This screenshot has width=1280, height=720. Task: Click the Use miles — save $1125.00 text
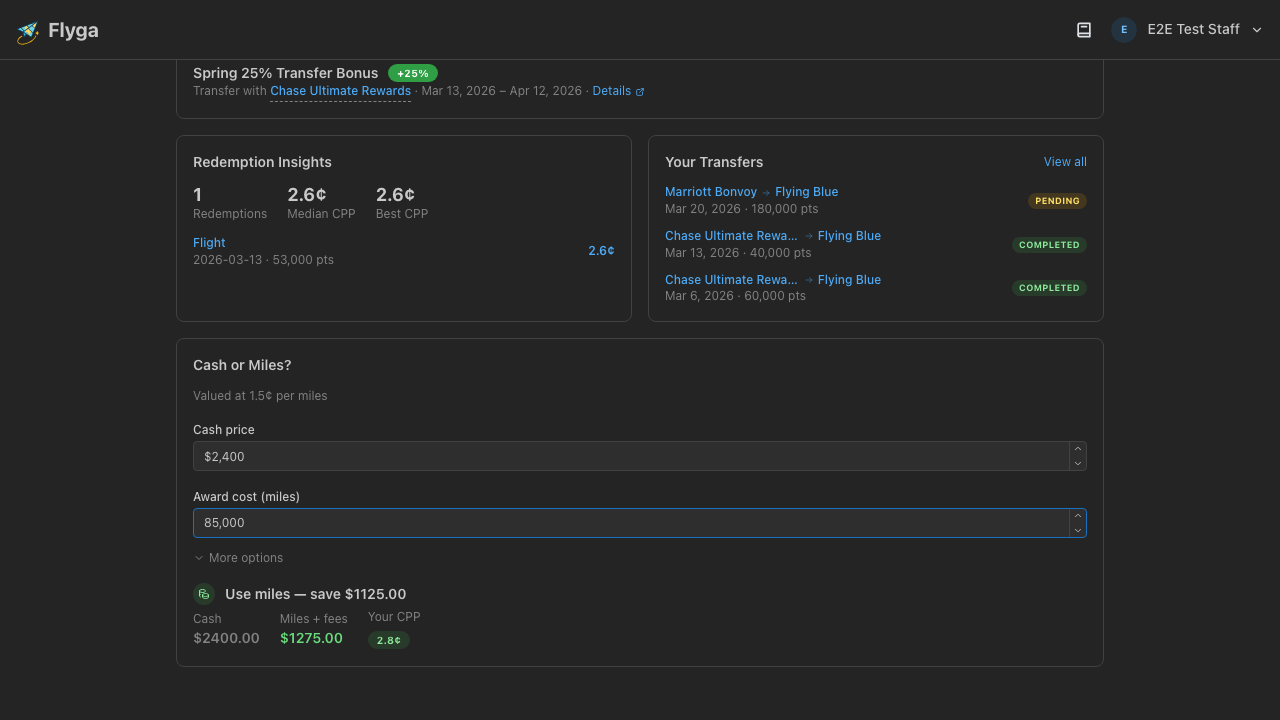tap(315, 594)
